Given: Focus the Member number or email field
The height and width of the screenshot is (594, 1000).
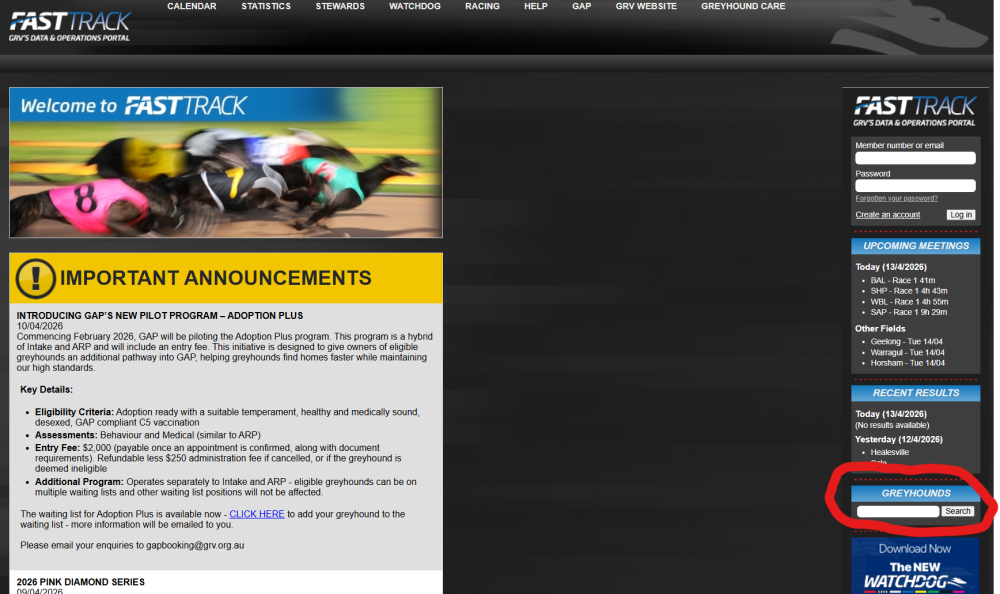Looking at the screenshot, I should point(915,158).
